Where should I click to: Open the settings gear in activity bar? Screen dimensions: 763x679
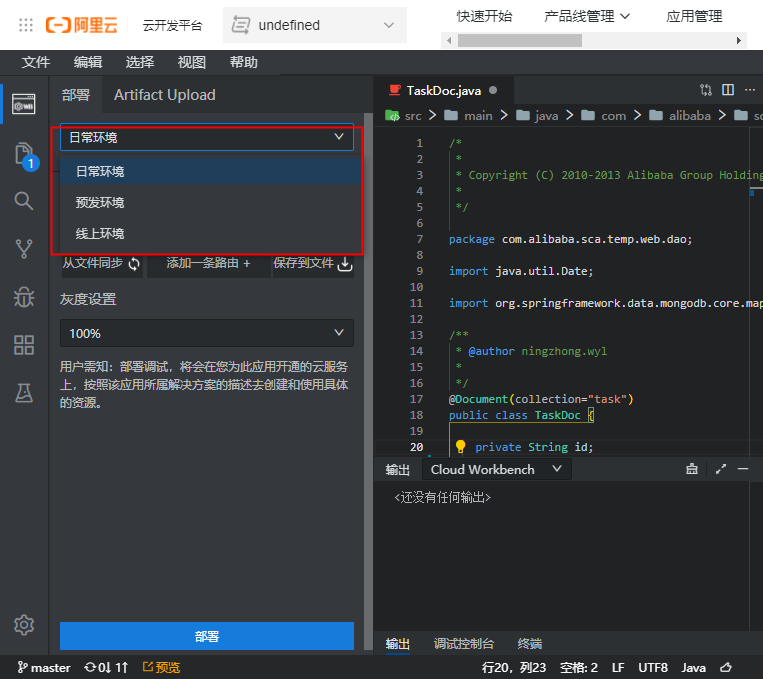[24, 625]
